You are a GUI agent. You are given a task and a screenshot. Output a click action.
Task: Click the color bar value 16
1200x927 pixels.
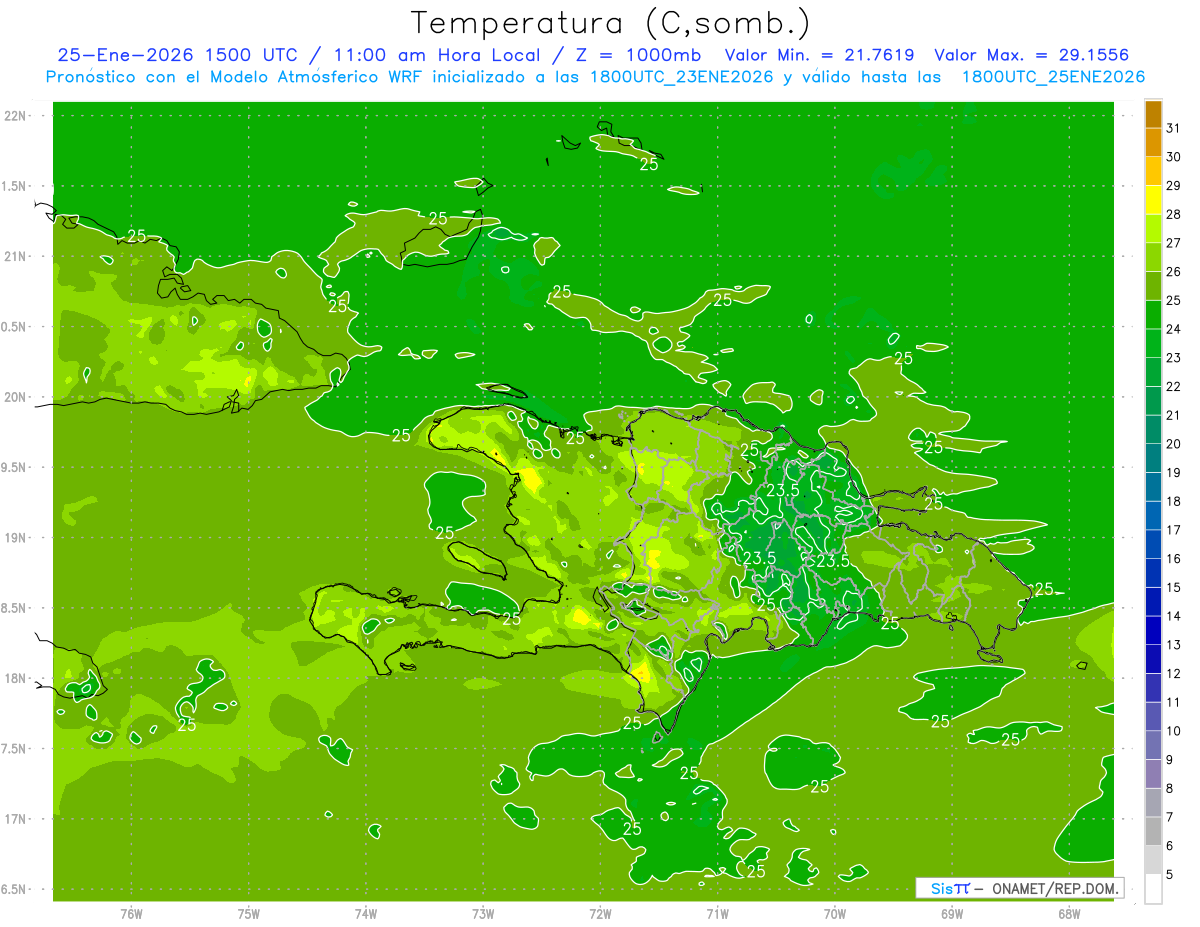(x=1174, y=559)
